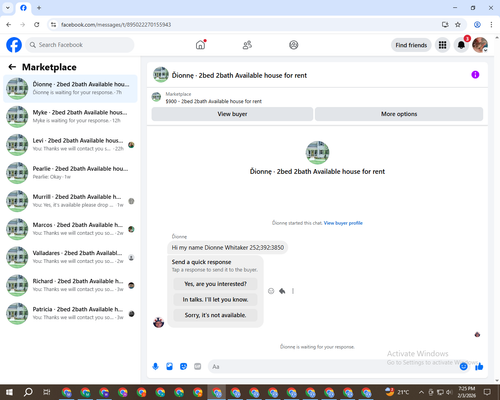The image size is (500, 400).
Task: Open Myke conversation in list
Action: pyautogui.click(x=70, y=117)
